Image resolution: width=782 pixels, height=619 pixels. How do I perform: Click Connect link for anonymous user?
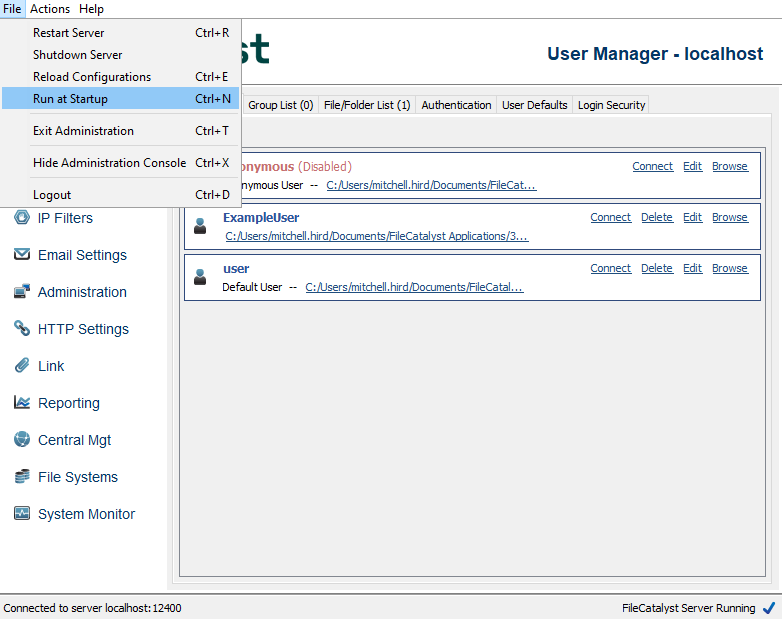click(652, 166)
